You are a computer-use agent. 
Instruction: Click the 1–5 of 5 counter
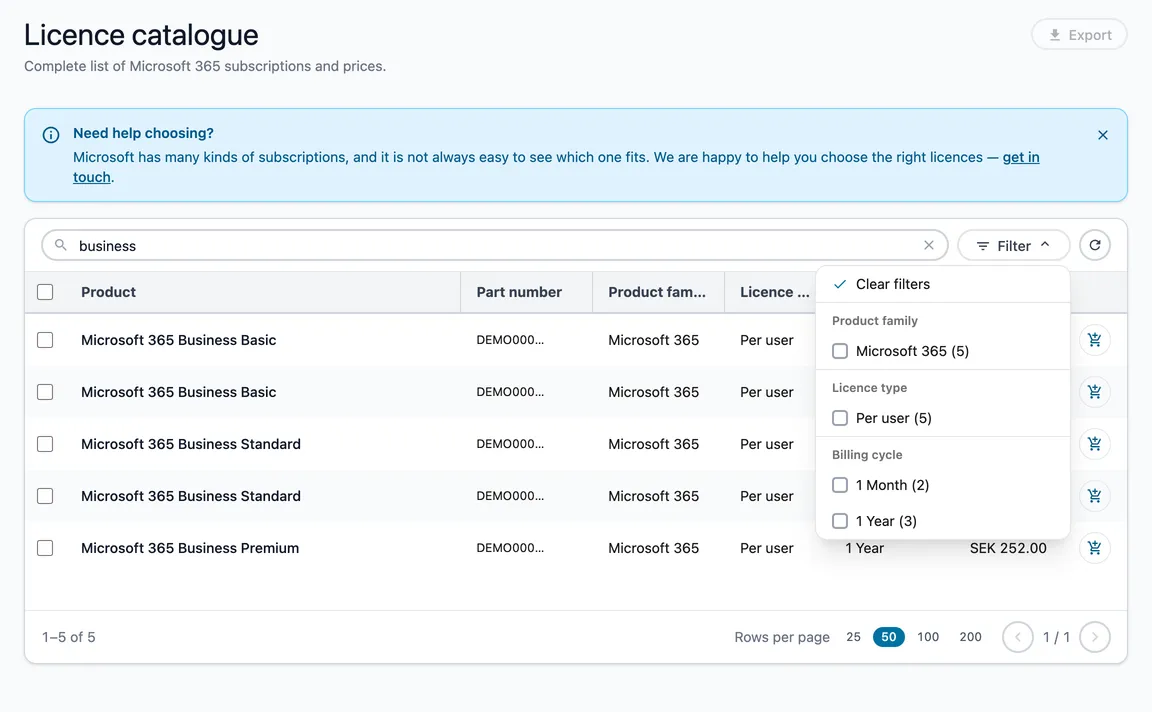point(68,637)
